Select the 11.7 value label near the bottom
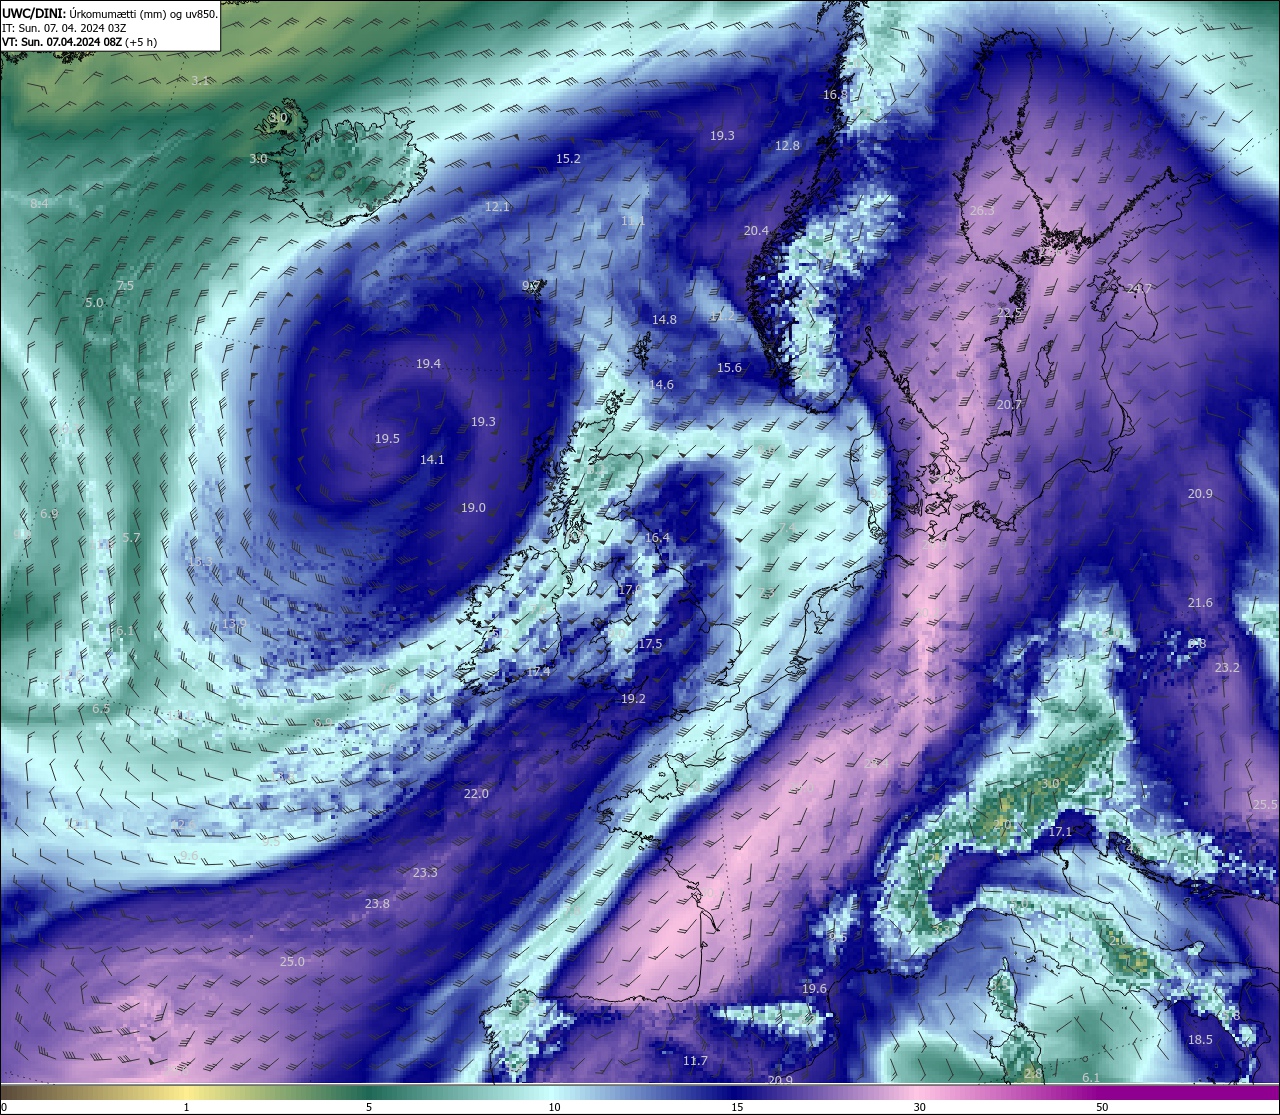The image size is (1280, 1115). pos(695,1061)
